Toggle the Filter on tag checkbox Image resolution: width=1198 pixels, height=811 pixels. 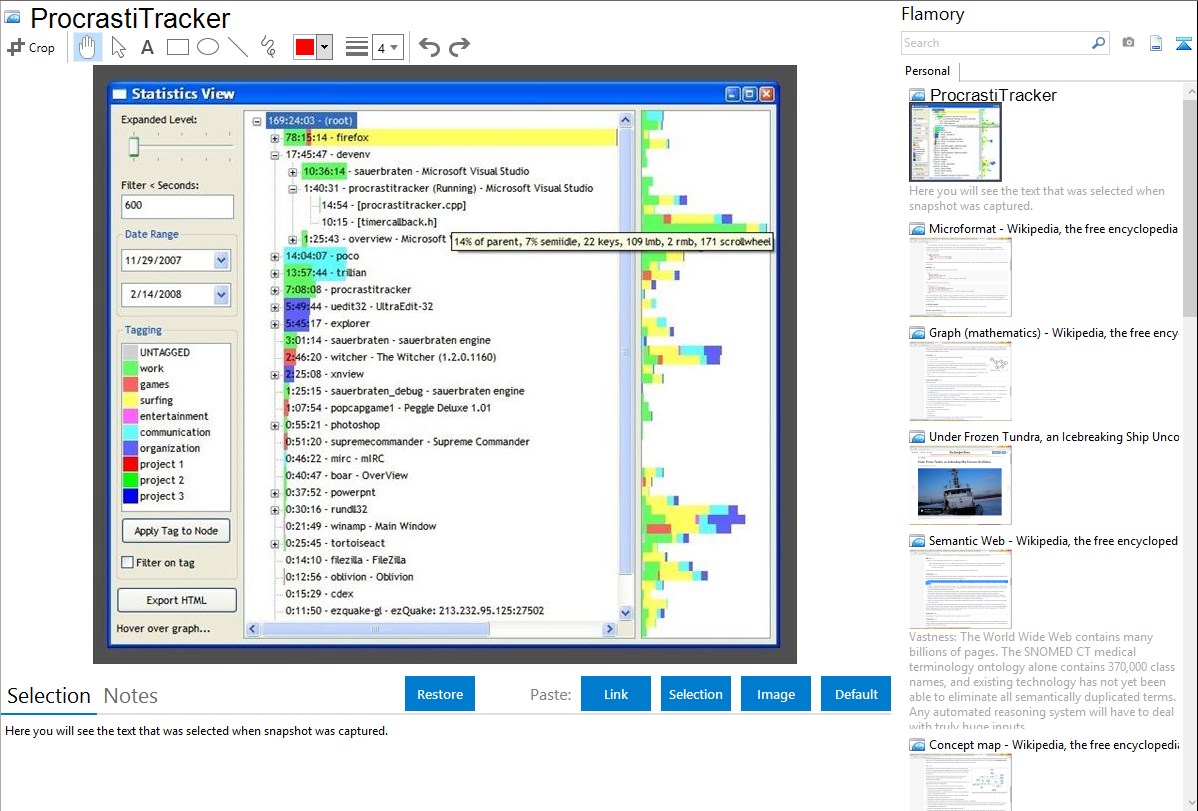point(128,563)
